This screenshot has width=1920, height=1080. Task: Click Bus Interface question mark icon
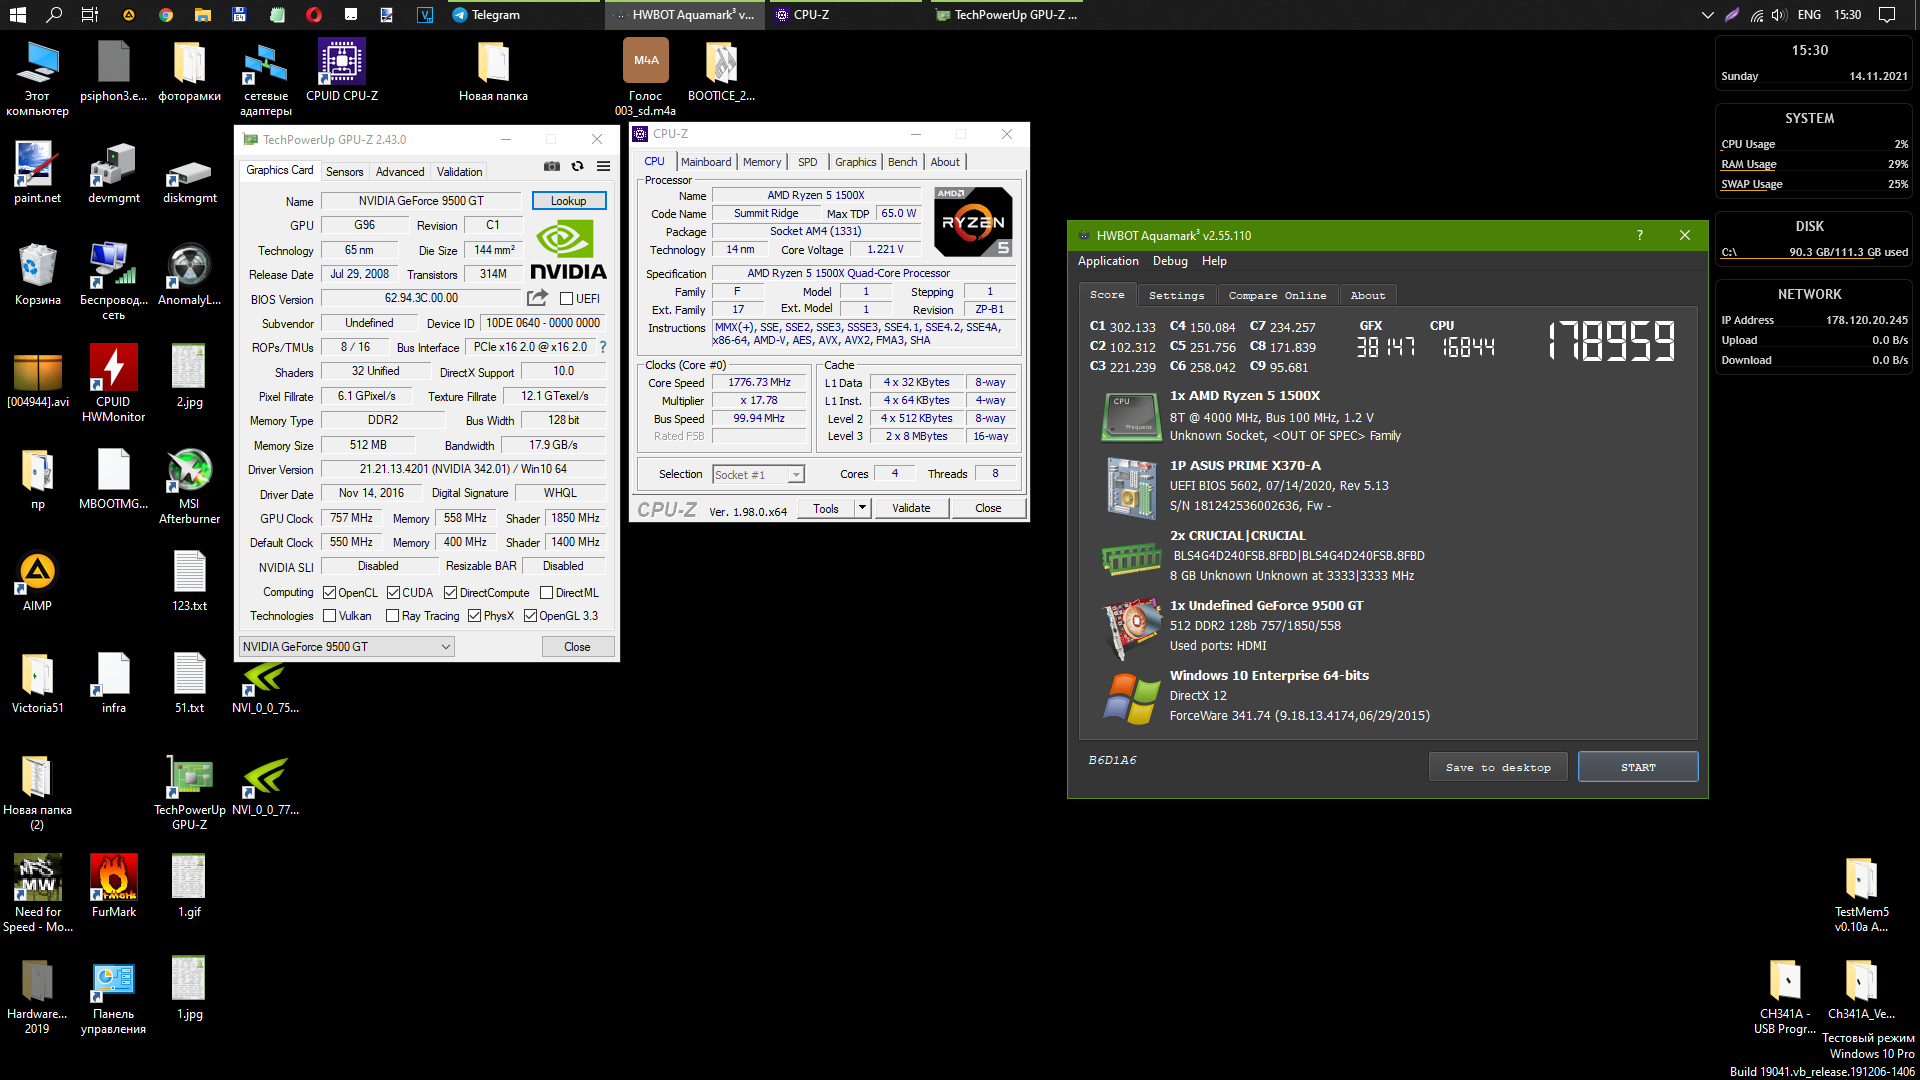coord(603,347)
